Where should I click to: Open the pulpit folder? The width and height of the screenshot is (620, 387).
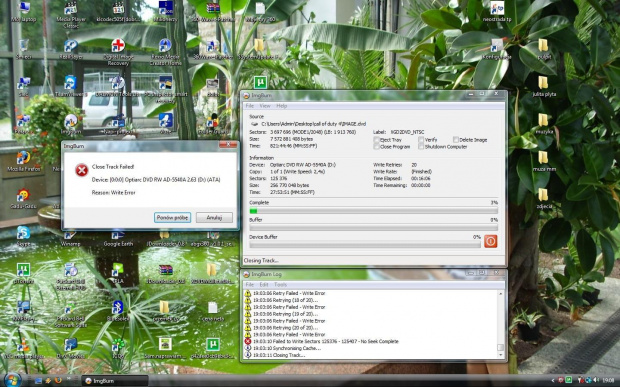(544, 49)
